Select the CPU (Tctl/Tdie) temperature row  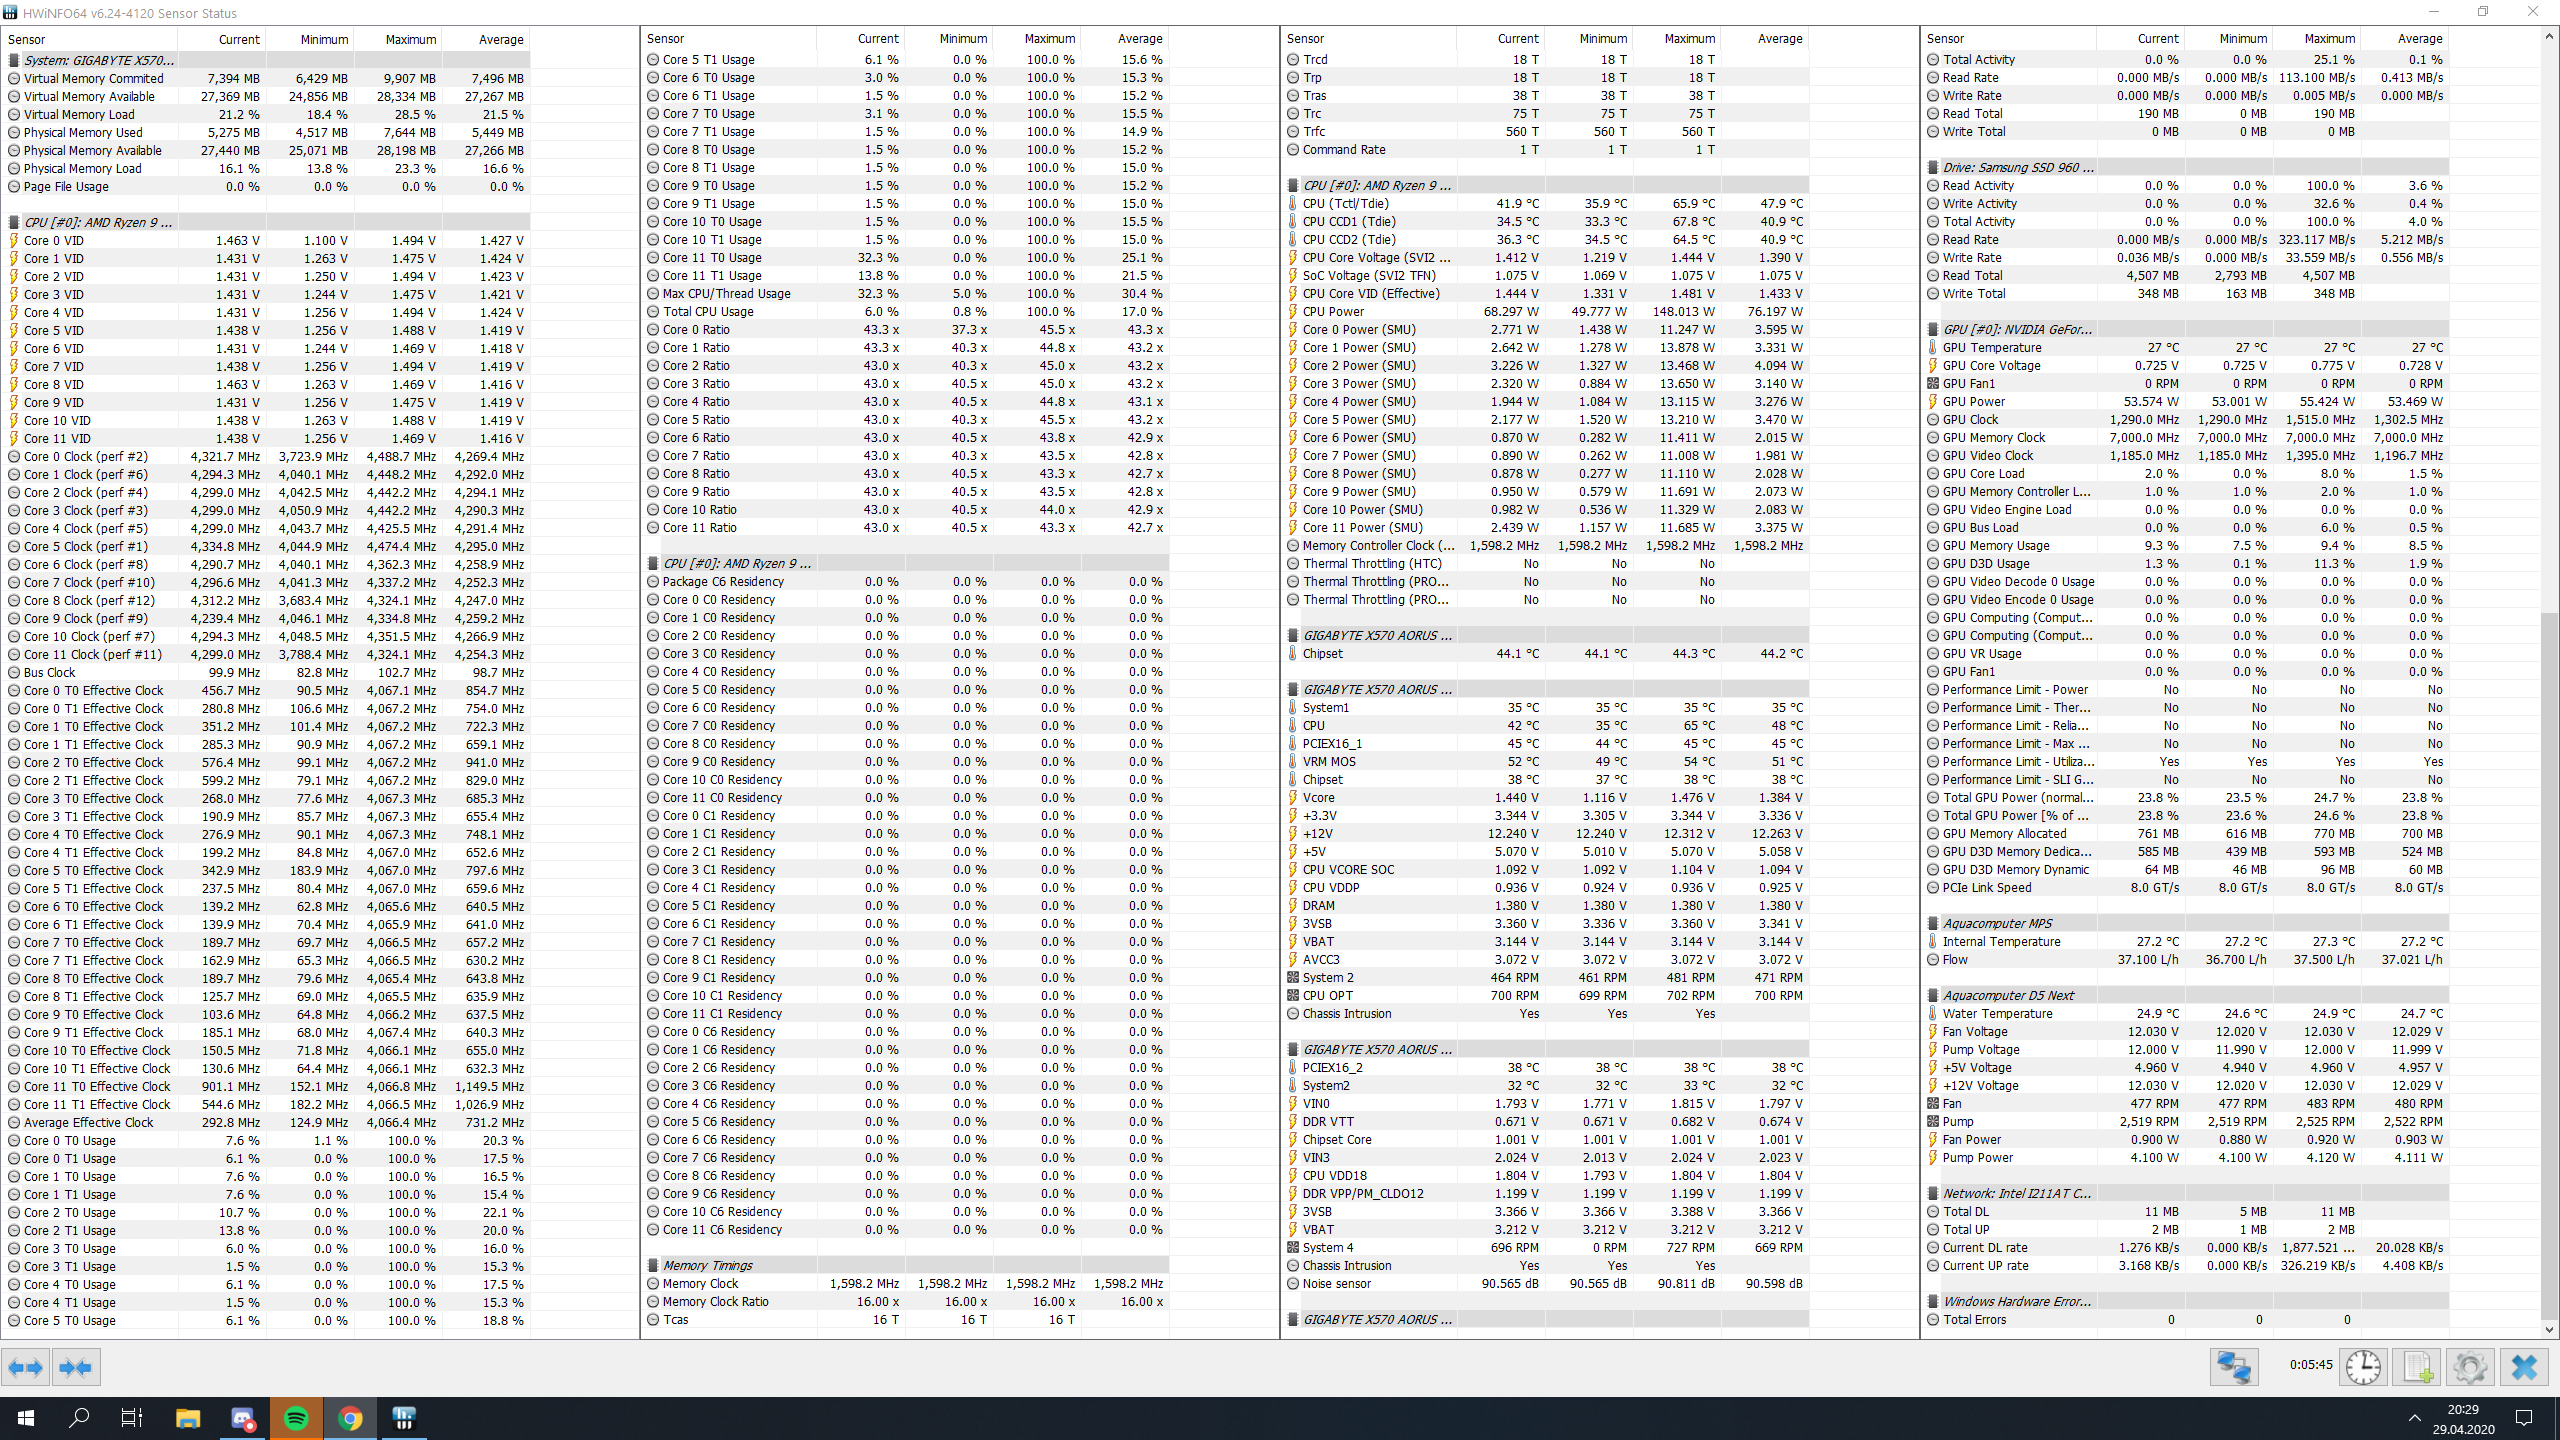1345,203
